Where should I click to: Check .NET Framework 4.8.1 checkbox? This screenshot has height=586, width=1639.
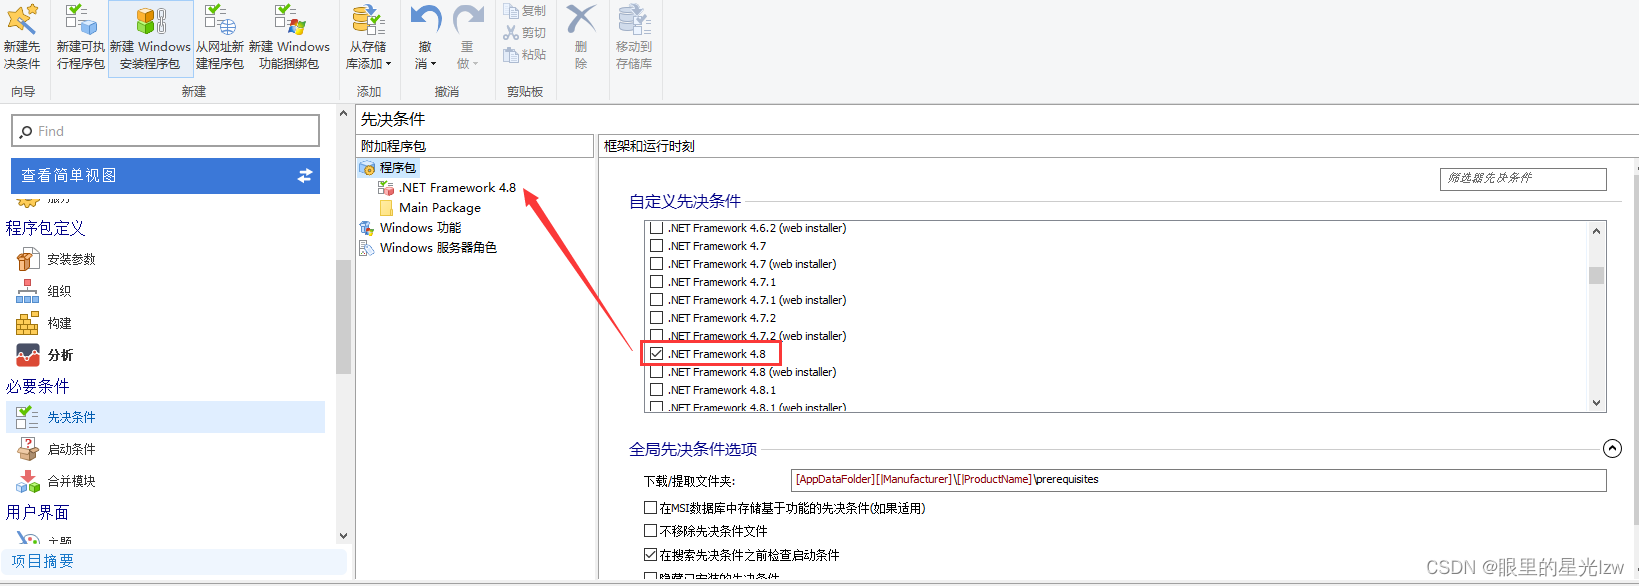(657, 390)
